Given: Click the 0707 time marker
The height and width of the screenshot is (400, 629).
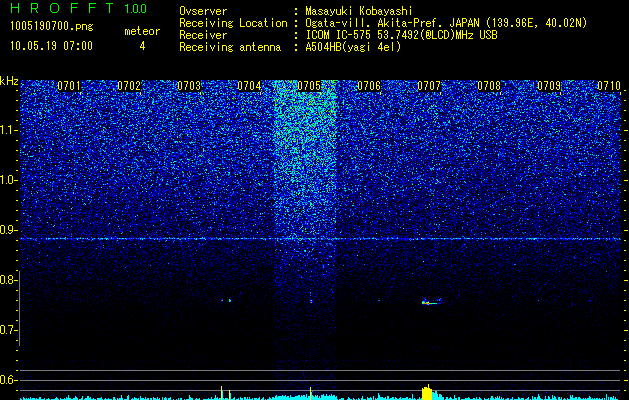Looking at the screenshot, I should point(429,86).
